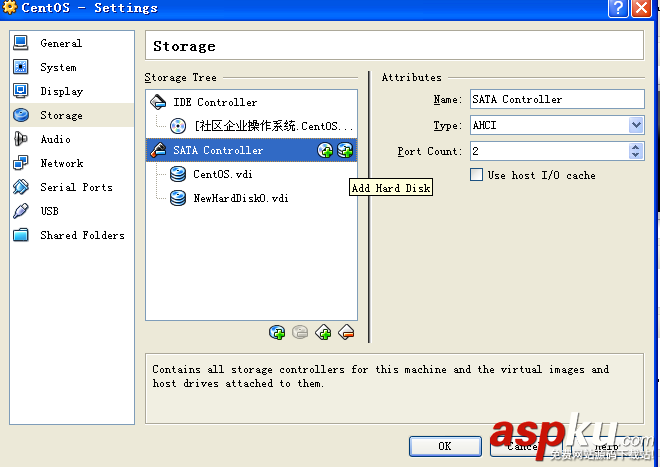Enable Use host I/O cache checkbox

tap(476, 175)
